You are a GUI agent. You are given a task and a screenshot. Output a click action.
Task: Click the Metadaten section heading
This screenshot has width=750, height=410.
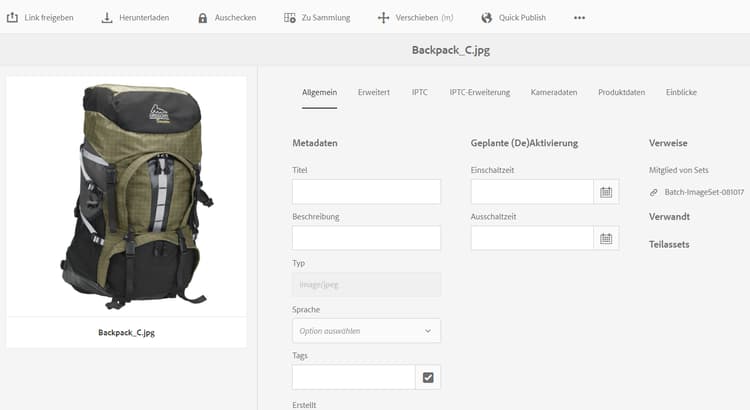click(315, 143)
